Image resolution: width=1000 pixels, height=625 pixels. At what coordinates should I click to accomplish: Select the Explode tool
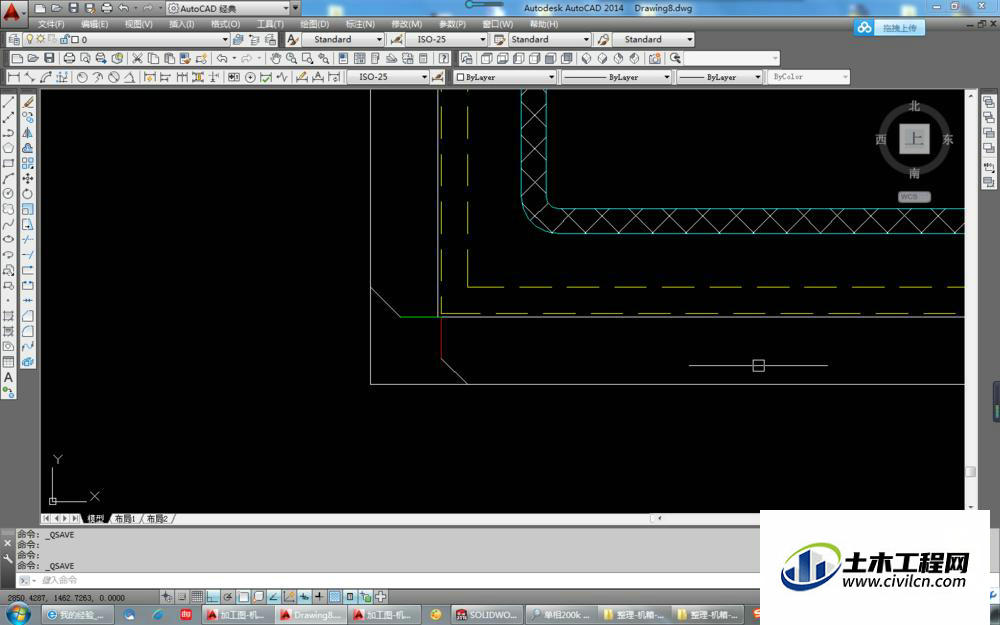click(28, 362)
